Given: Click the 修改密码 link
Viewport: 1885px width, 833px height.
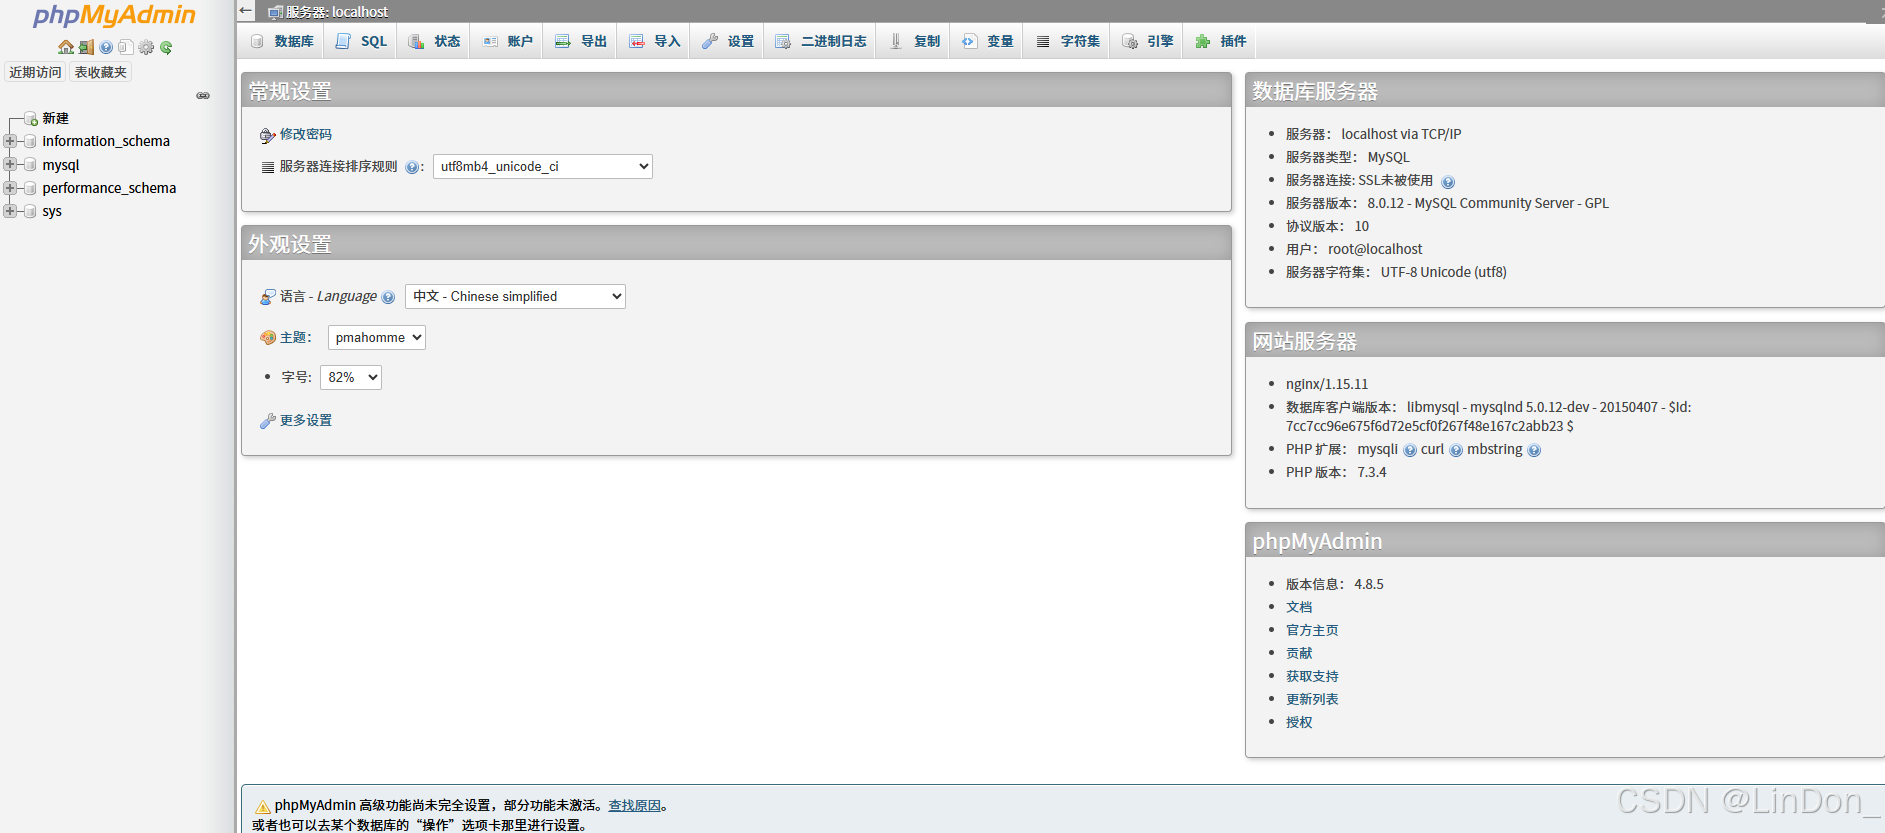Looking at the screenshot, I should pyautogui.click(x=306, y=134).
